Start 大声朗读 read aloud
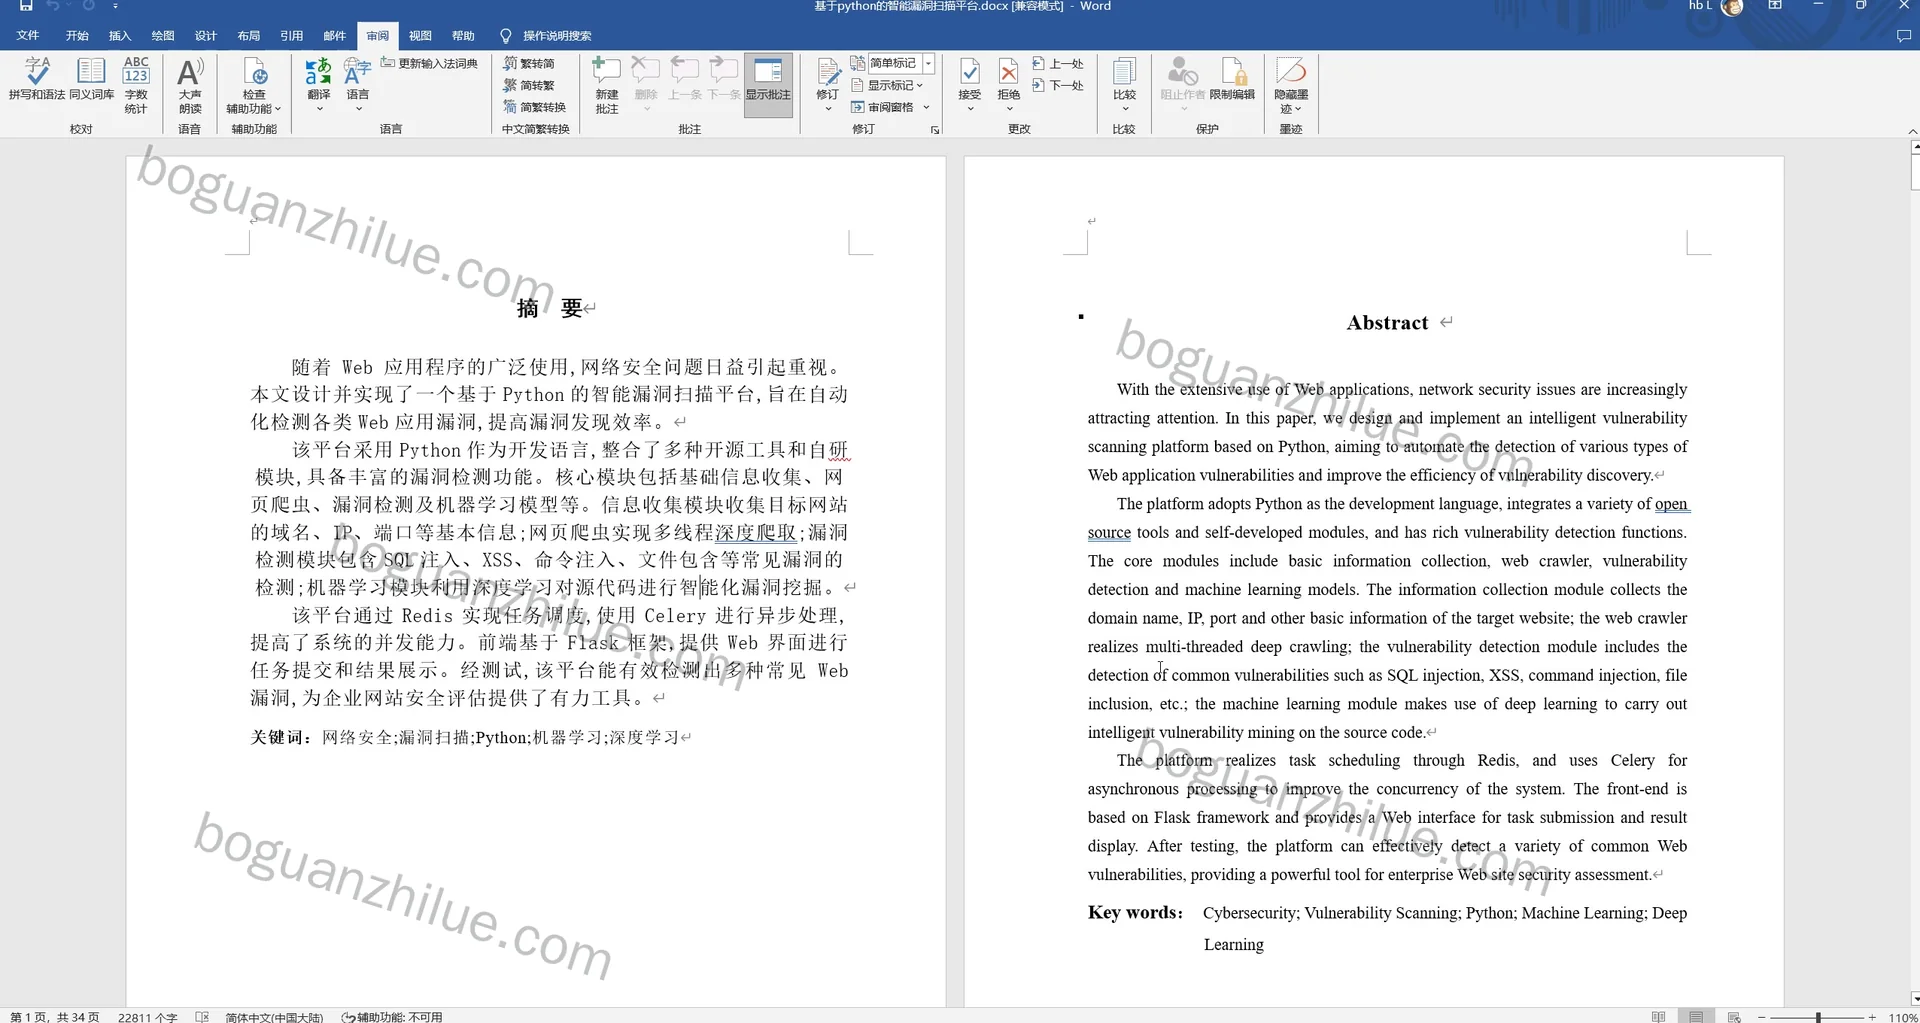 [x=190, y=85]
